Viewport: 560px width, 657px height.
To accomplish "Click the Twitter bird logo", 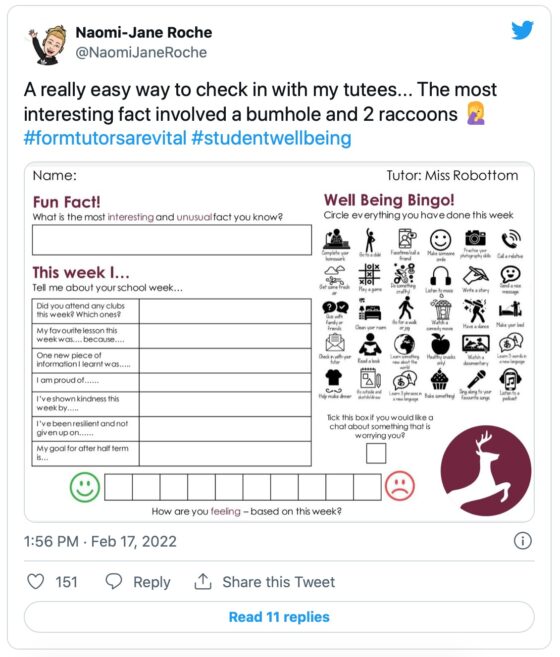I will click(x=522, y=30).
